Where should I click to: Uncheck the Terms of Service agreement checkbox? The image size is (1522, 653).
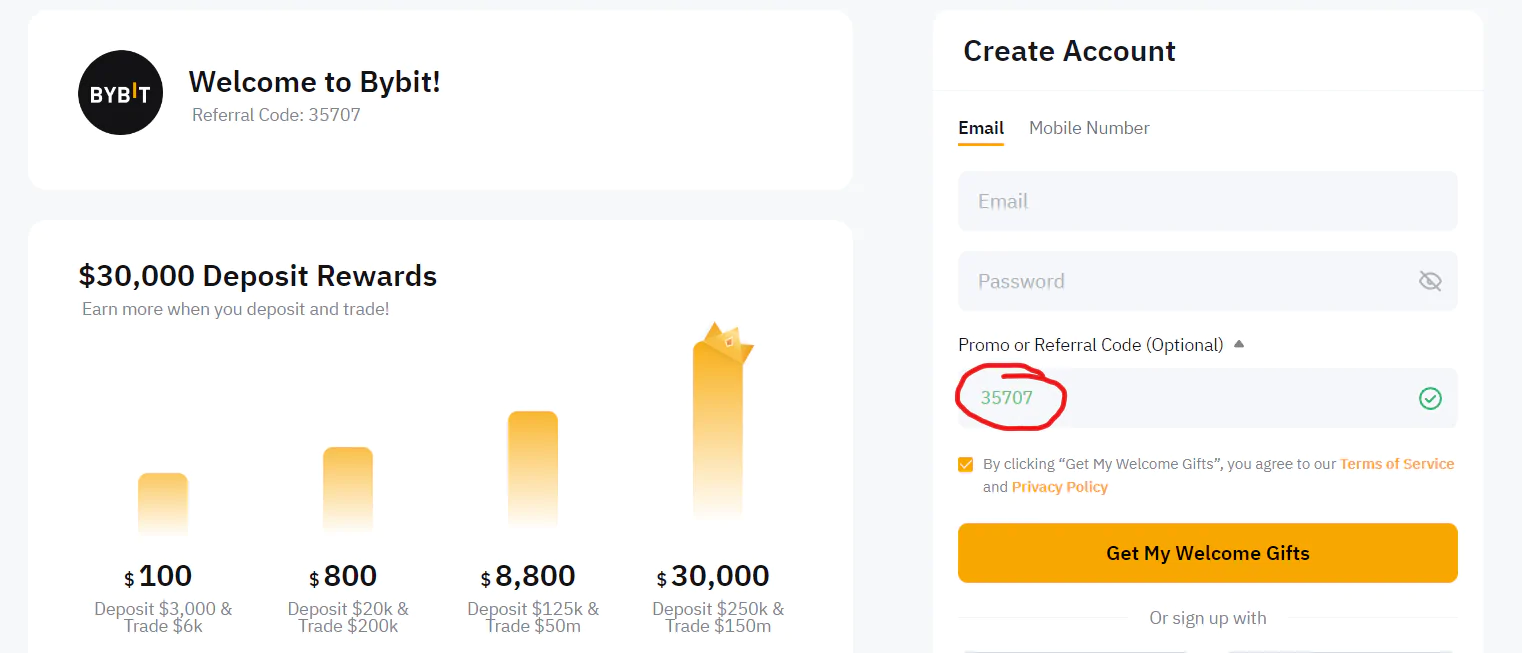965,464
